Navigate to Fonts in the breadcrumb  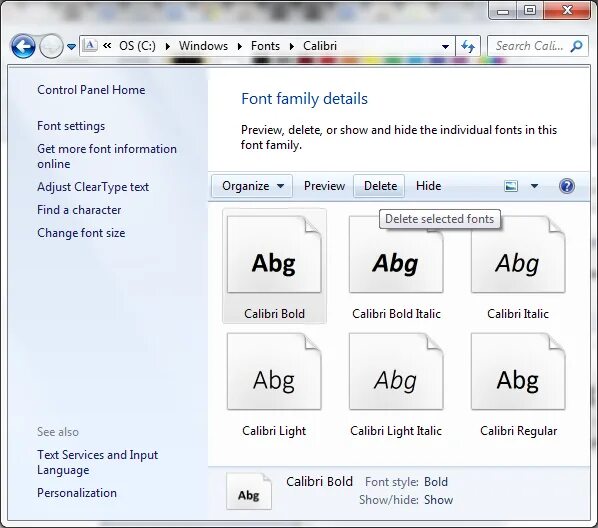point(265,46)
